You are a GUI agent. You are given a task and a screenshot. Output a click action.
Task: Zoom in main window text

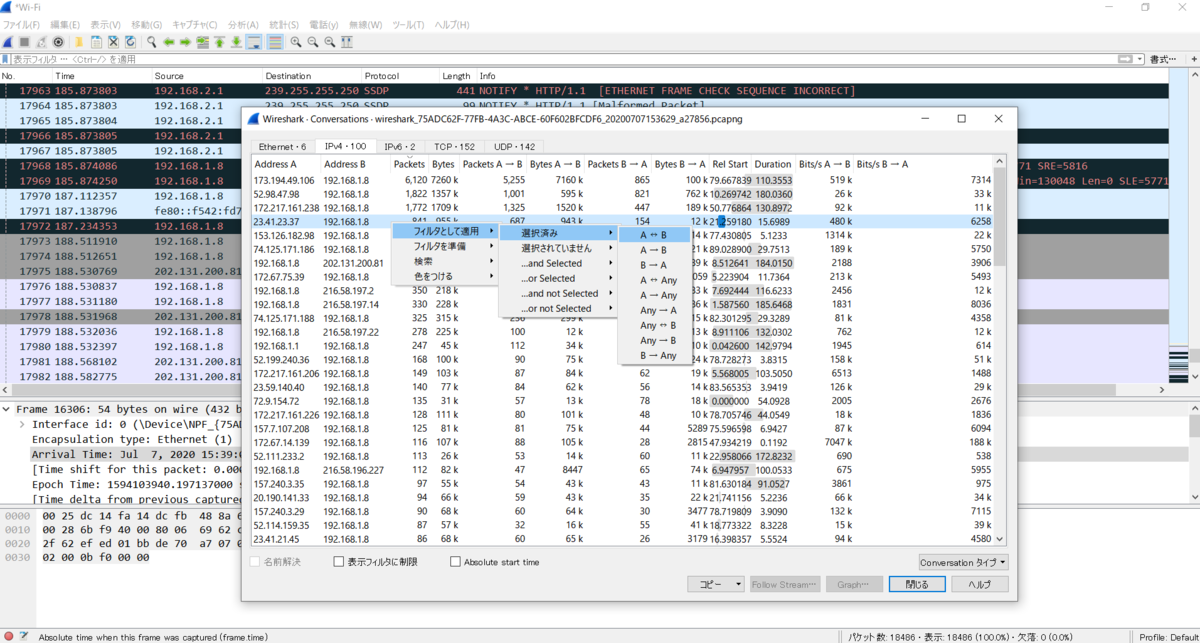point(296,42)
